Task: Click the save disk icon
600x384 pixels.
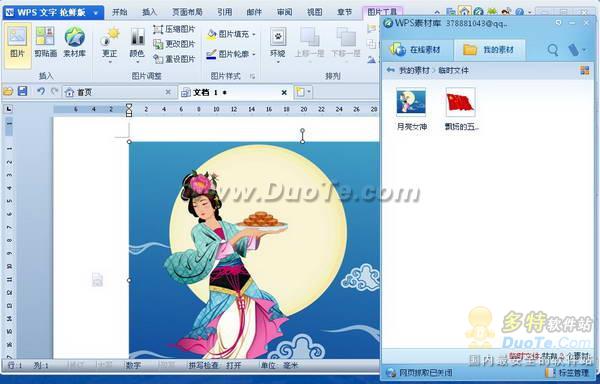Action: (x=23, y=91)
